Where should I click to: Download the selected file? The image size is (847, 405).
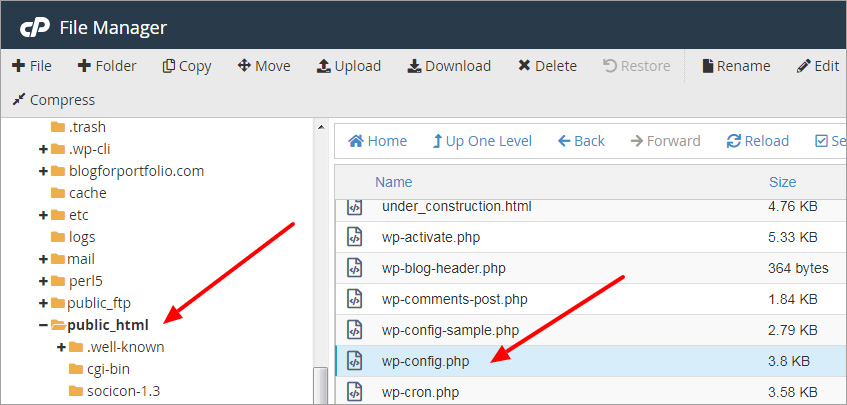pos(449,66)
